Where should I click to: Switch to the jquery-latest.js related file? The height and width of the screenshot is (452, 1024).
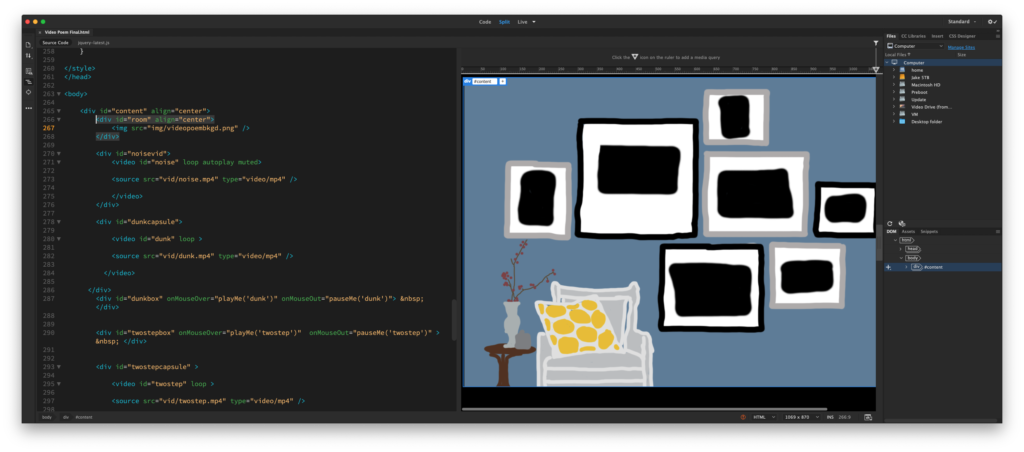92,43
